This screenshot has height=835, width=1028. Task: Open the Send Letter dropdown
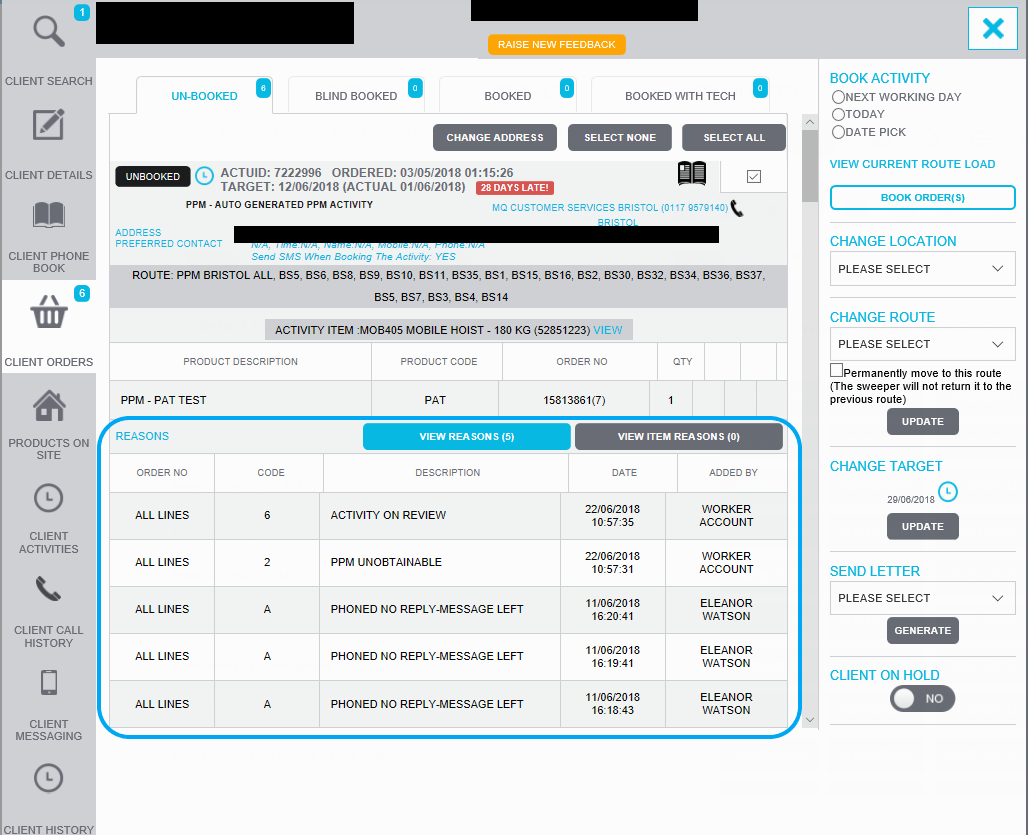[921, 597]
